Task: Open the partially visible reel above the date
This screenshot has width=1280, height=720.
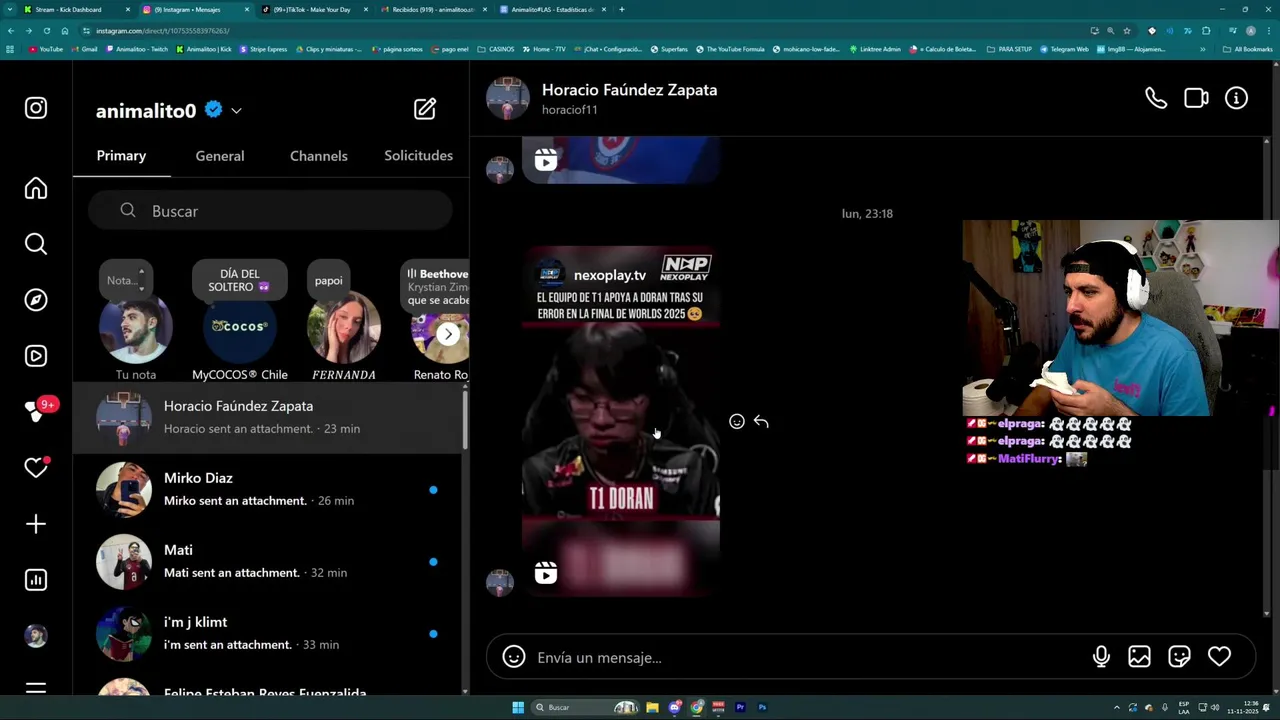Action: 620,160
